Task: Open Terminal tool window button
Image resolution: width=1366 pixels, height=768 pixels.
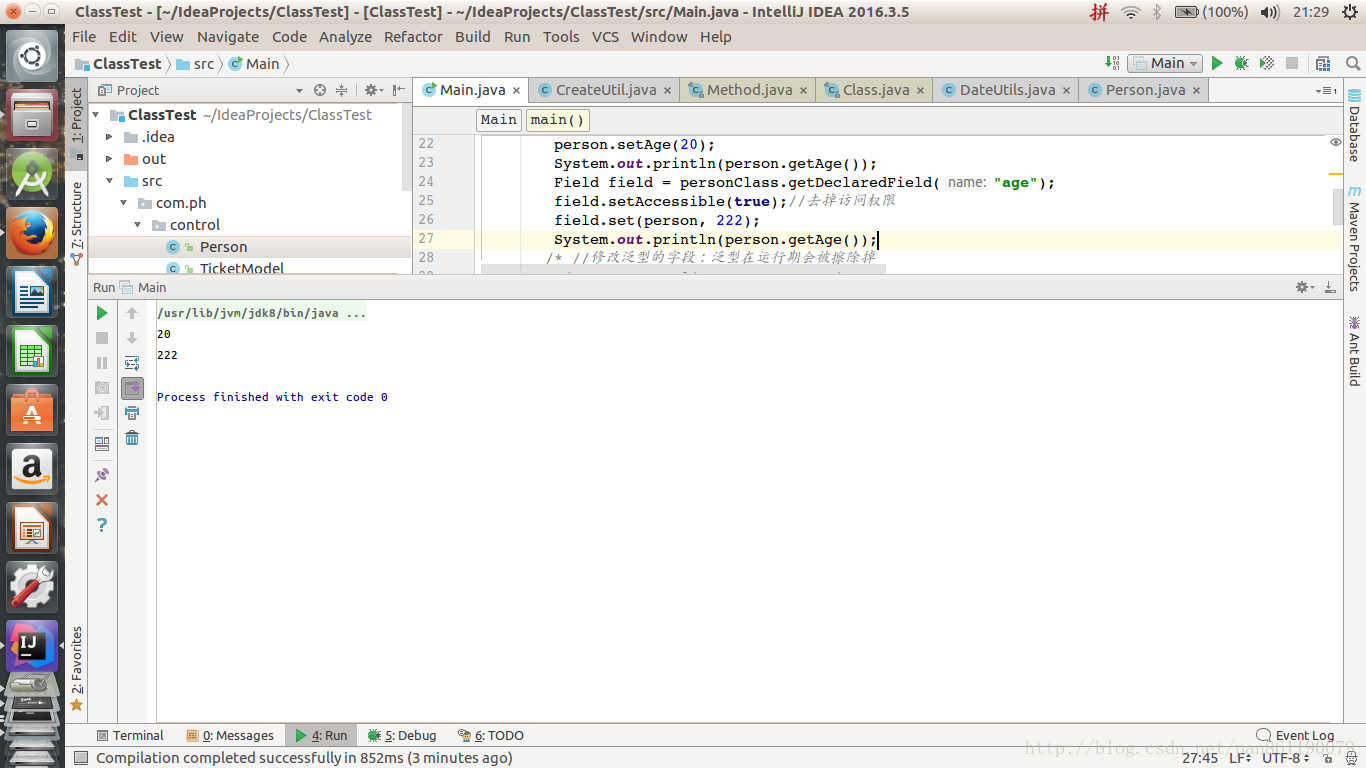Action: point(129,735)
